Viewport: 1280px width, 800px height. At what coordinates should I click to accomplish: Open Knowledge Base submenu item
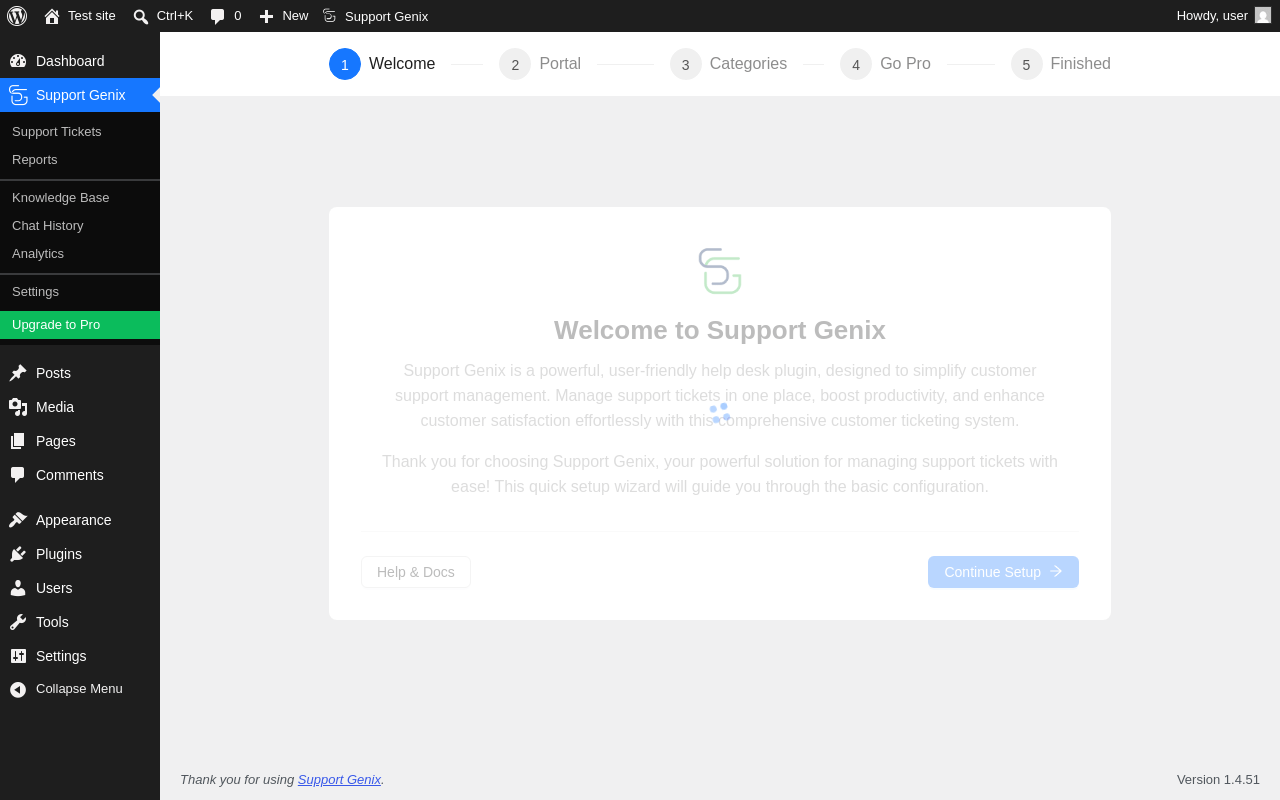click(x=80, y=197)
